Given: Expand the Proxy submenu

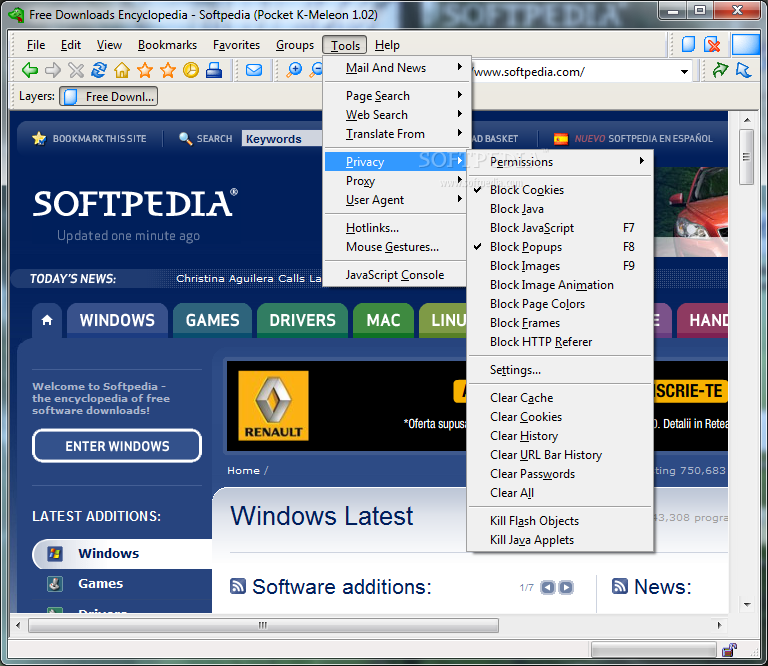Looking at the screenshot, I should click(x=395, y=181).
